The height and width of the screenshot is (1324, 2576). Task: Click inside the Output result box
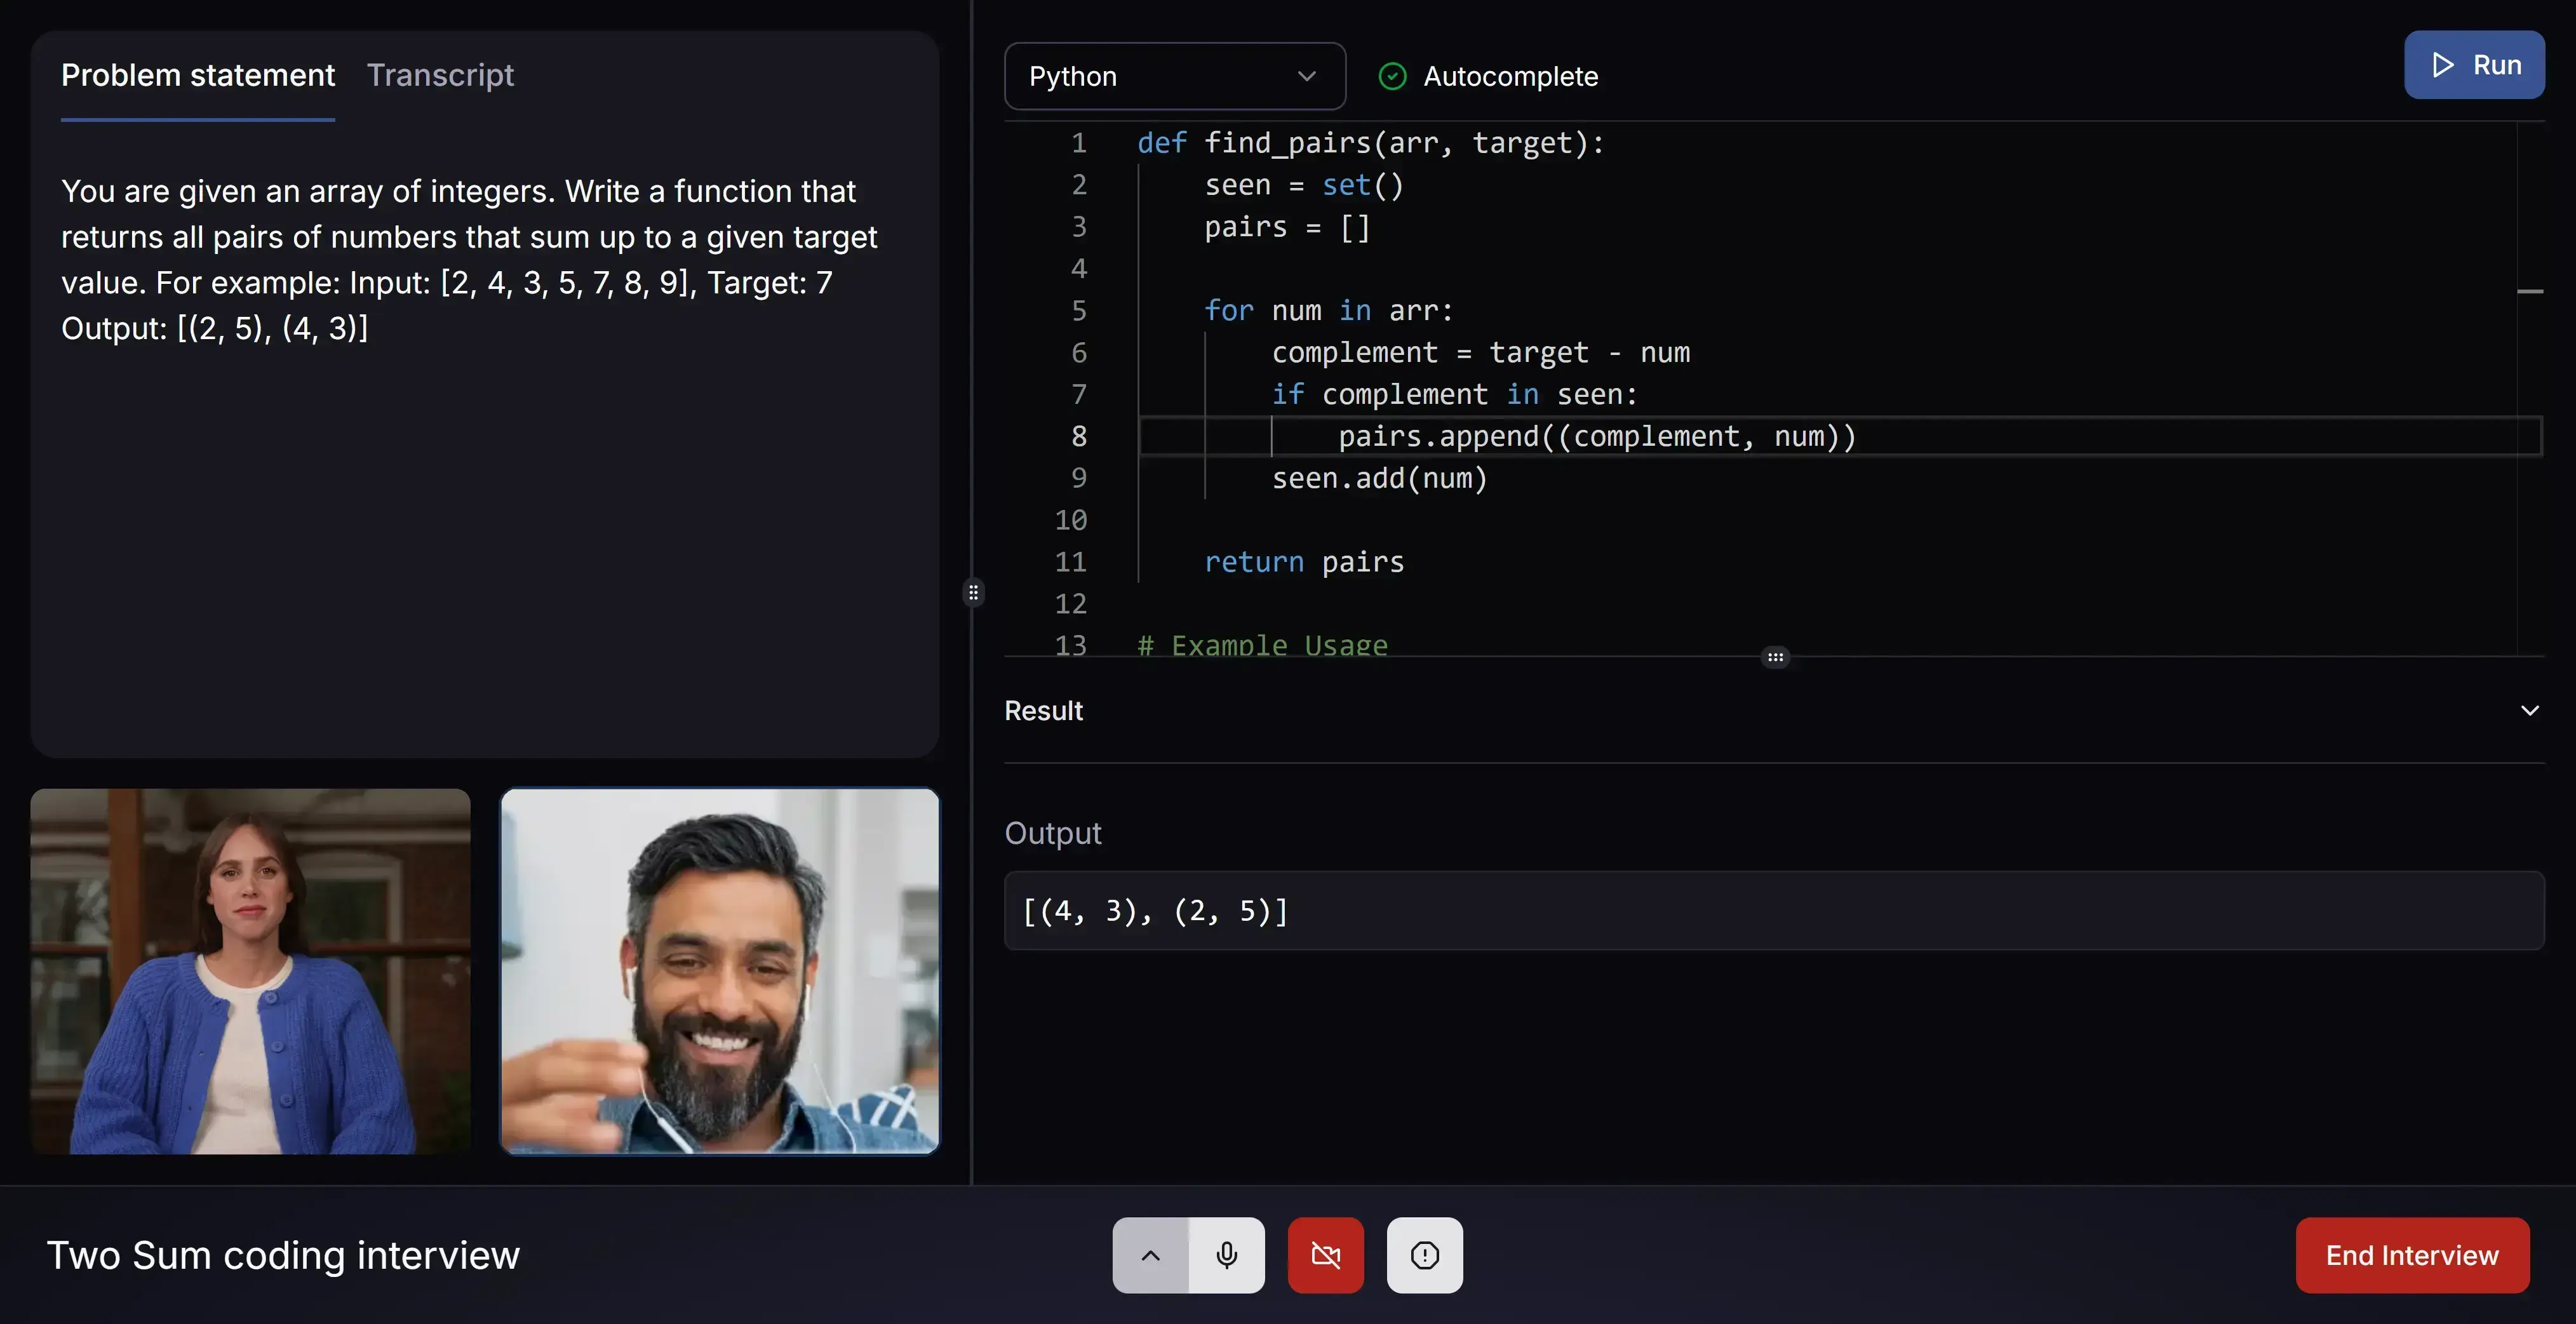[x=1773, y=910]
